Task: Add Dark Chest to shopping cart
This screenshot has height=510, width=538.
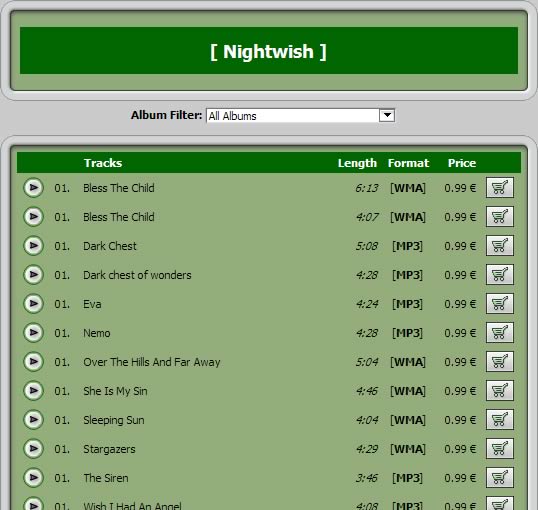Action: tap(500, 245)
